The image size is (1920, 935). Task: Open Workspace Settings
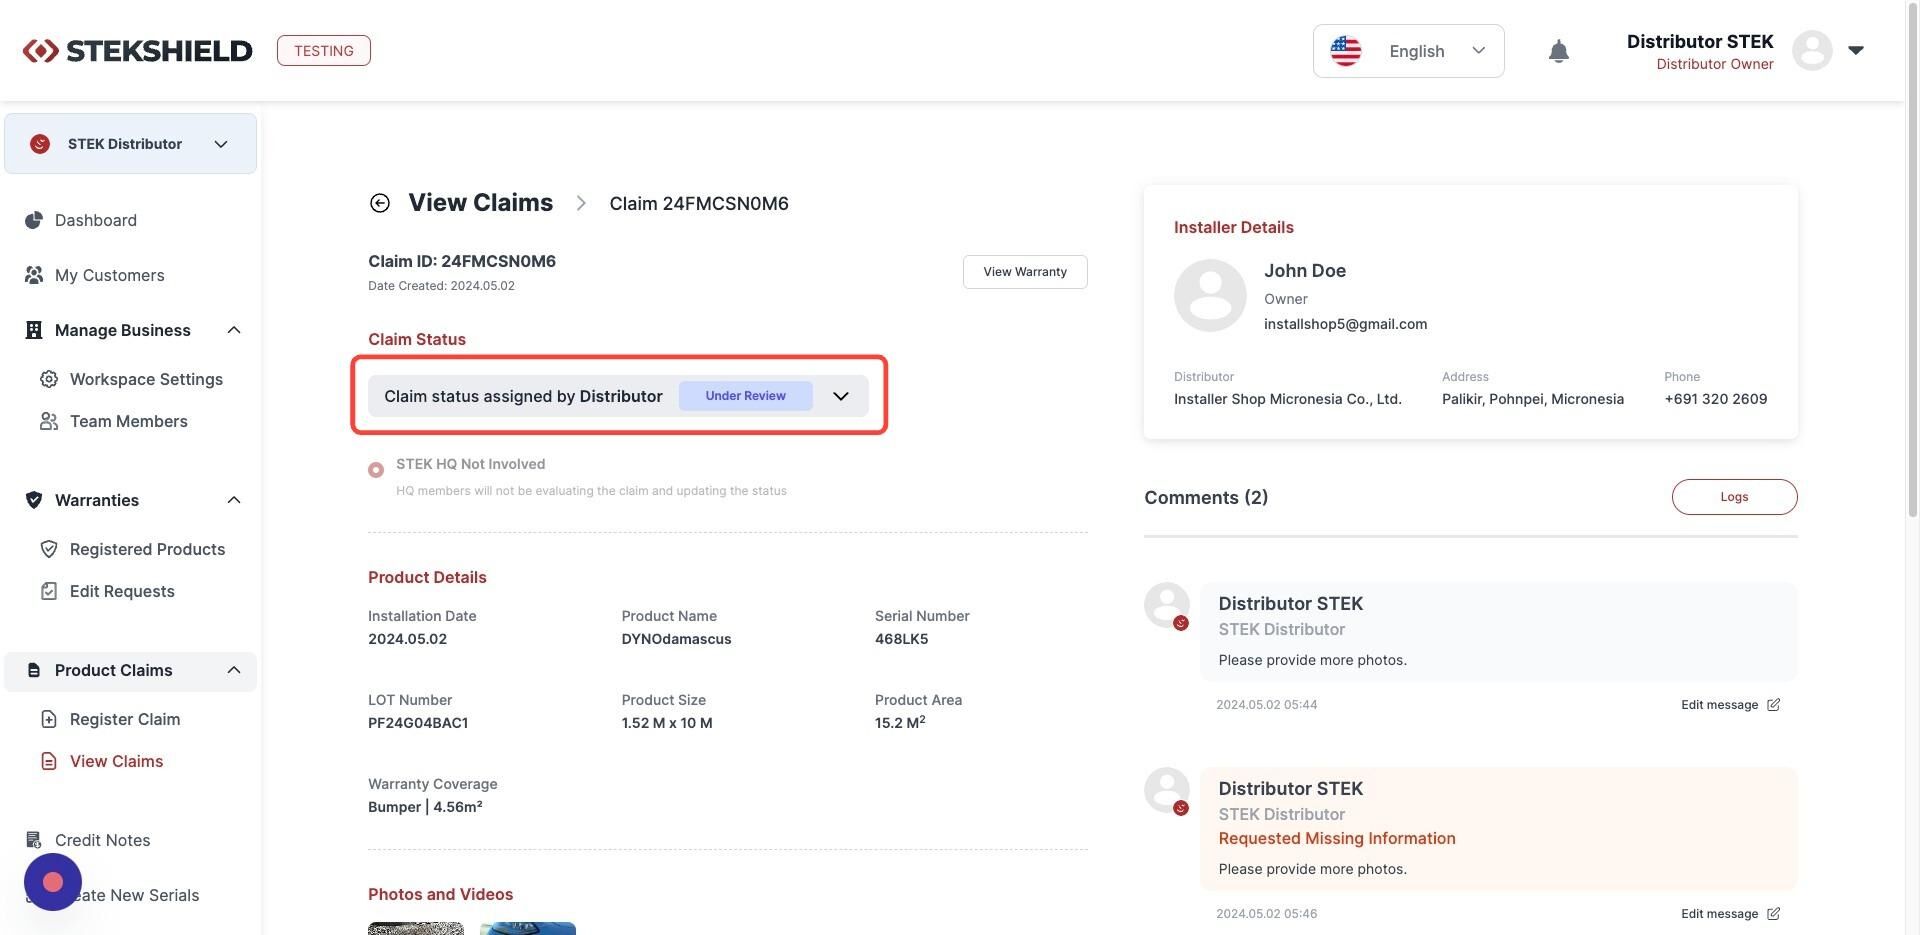tap(146, 379)
